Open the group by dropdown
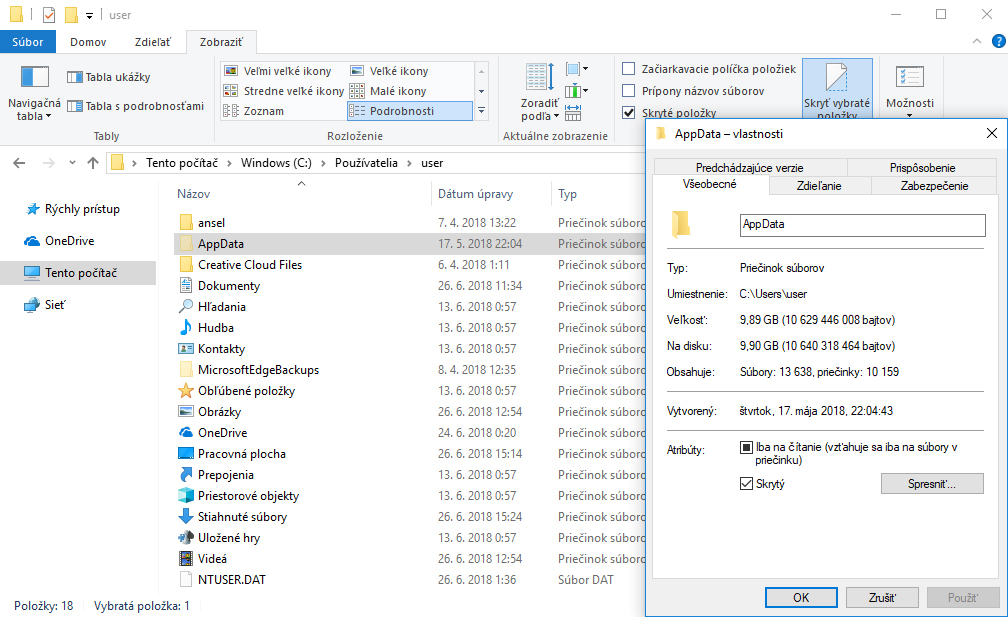Screen dimensions: 1008x617 point(577,69)
